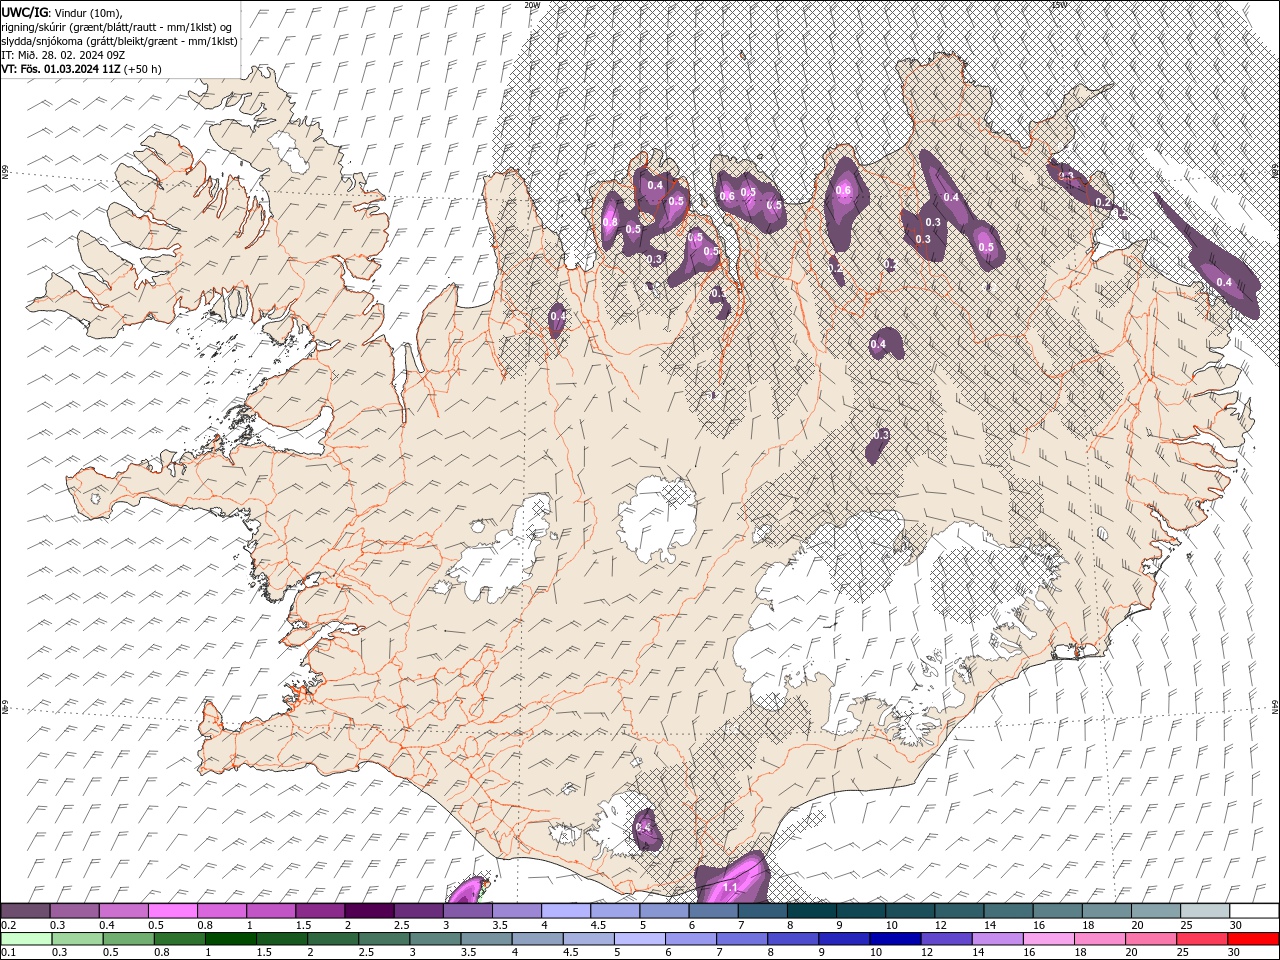Click the 'UWC/IG' title text
Image resolution: width=1280 pixels, height=960 pixels.
[24, 12]
